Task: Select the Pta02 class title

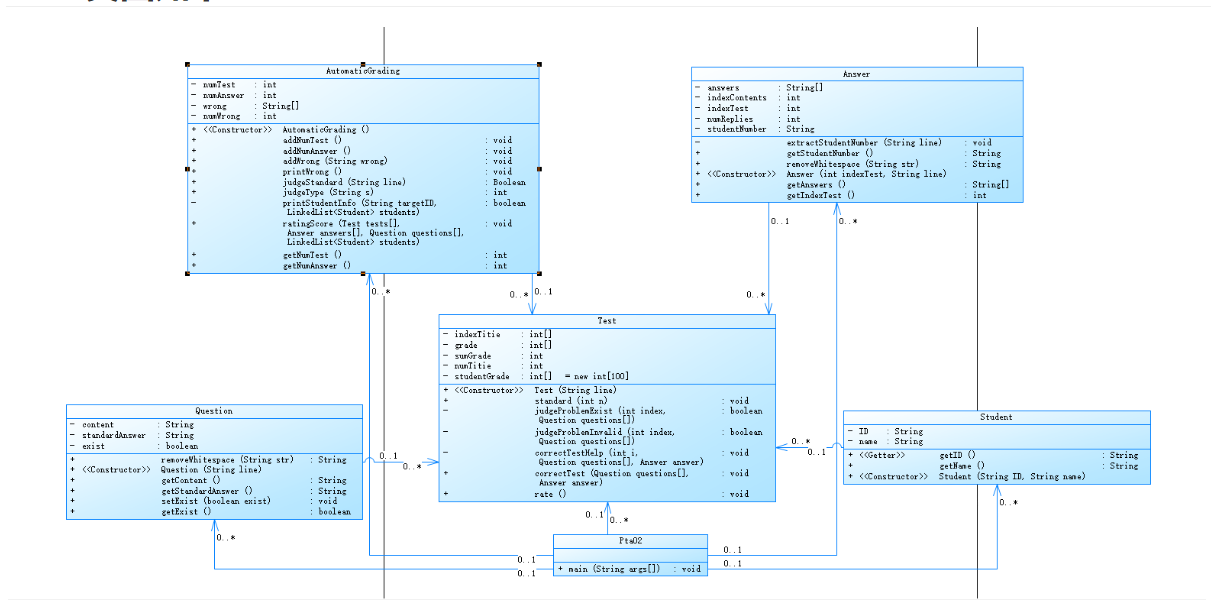Action: tap(630, 541)
